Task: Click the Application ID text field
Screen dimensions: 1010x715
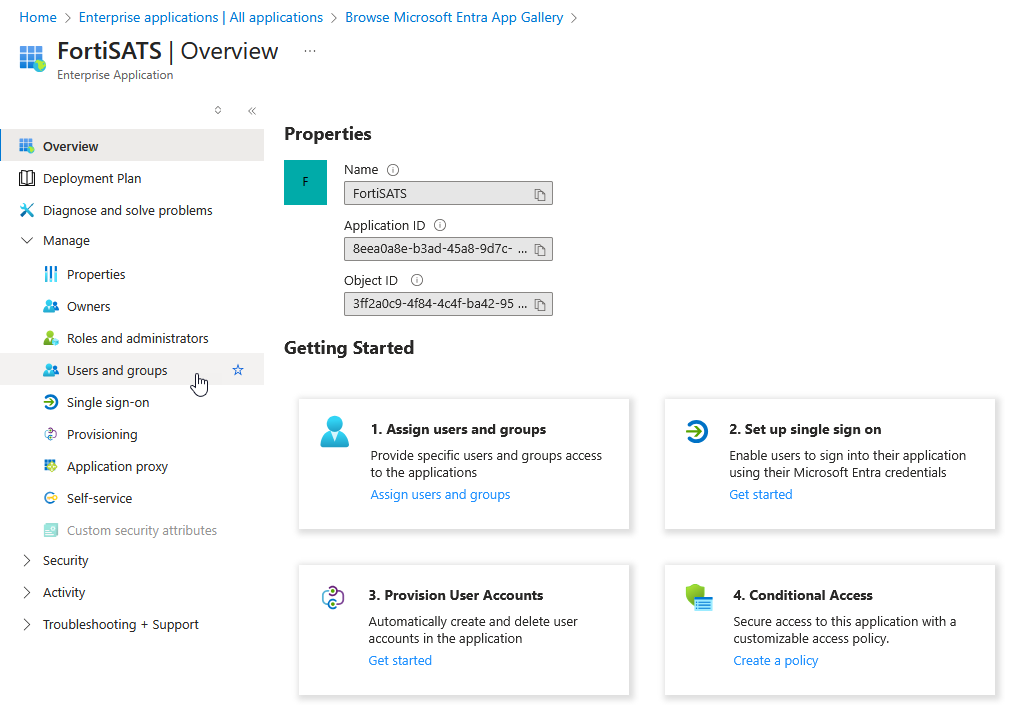Action: pyautogui.click(x=448, y=249)
